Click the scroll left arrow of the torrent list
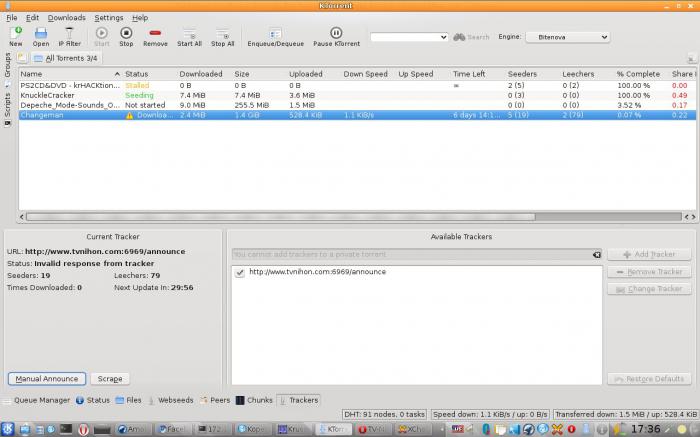The image size is (700, 437). [x=21, y=217]
